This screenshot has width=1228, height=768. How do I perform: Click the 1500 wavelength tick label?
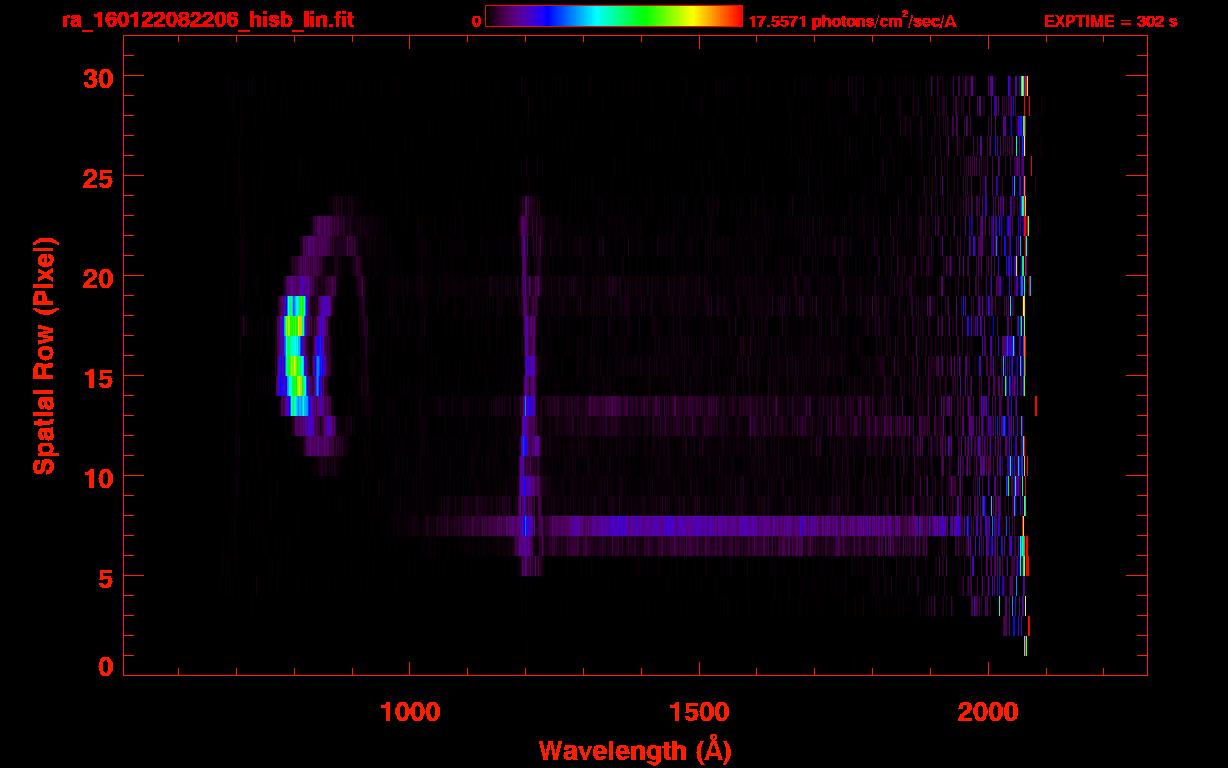699,712
